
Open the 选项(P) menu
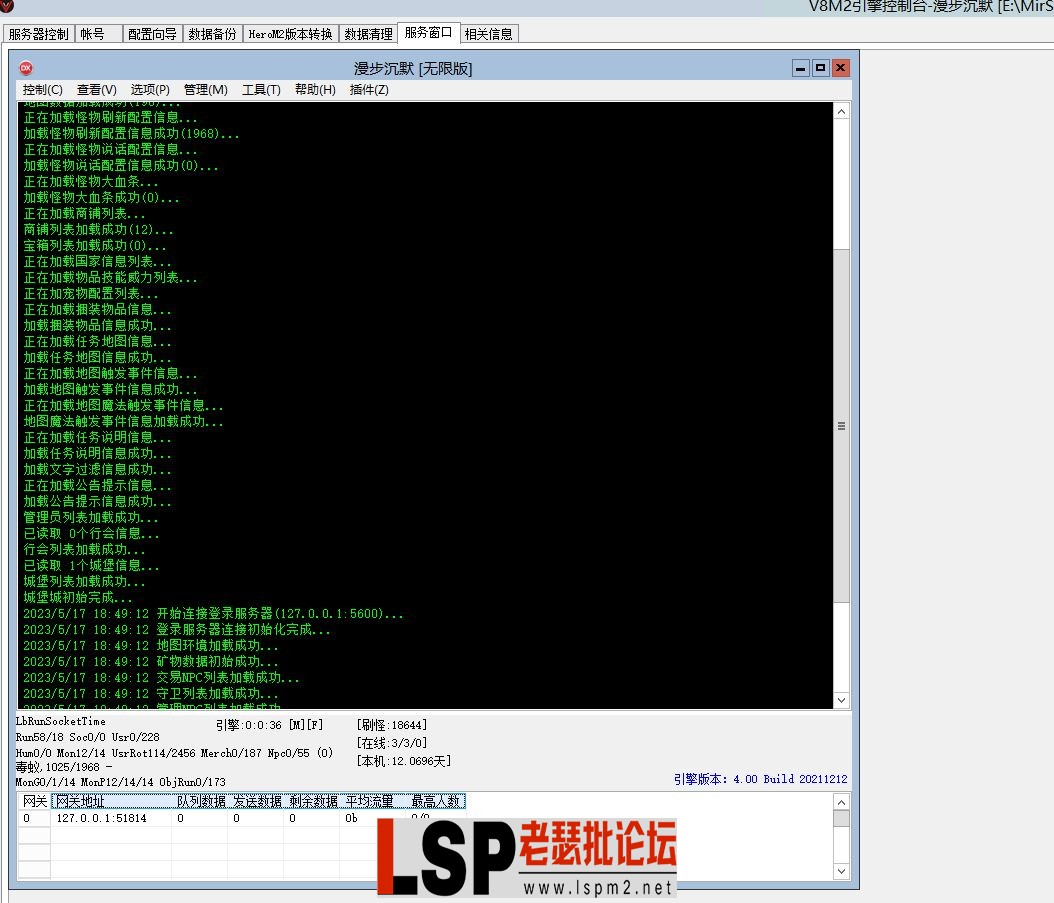tap(149, 90)
